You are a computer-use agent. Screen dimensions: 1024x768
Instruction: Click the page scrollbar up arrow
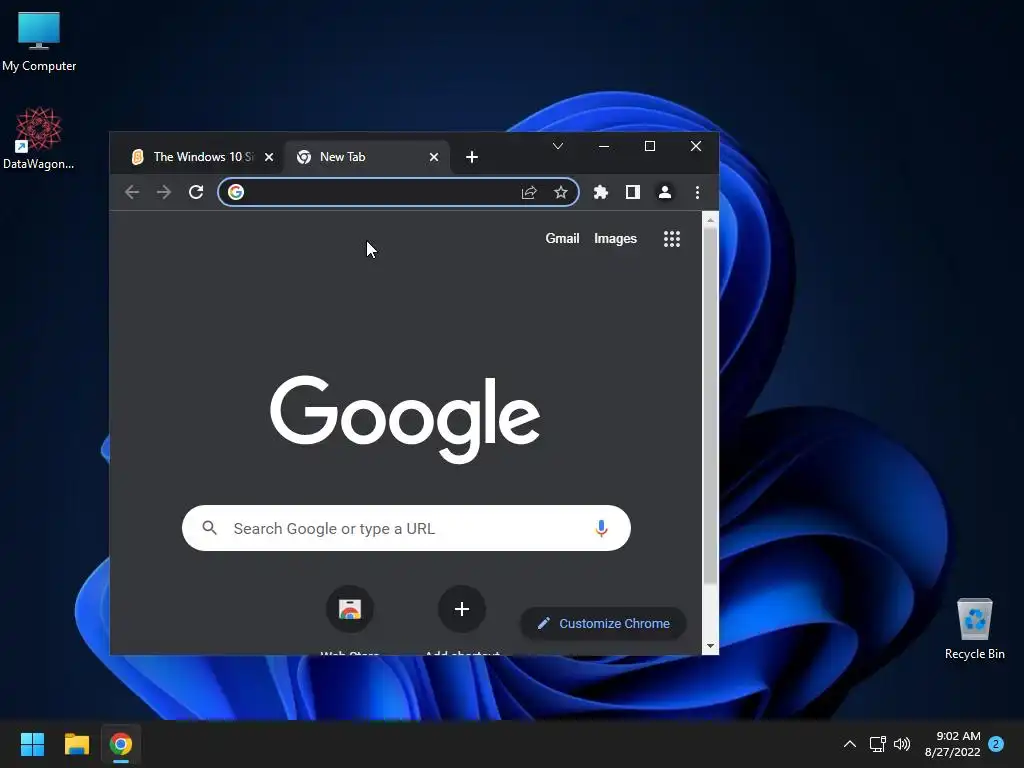coord(710,220)
